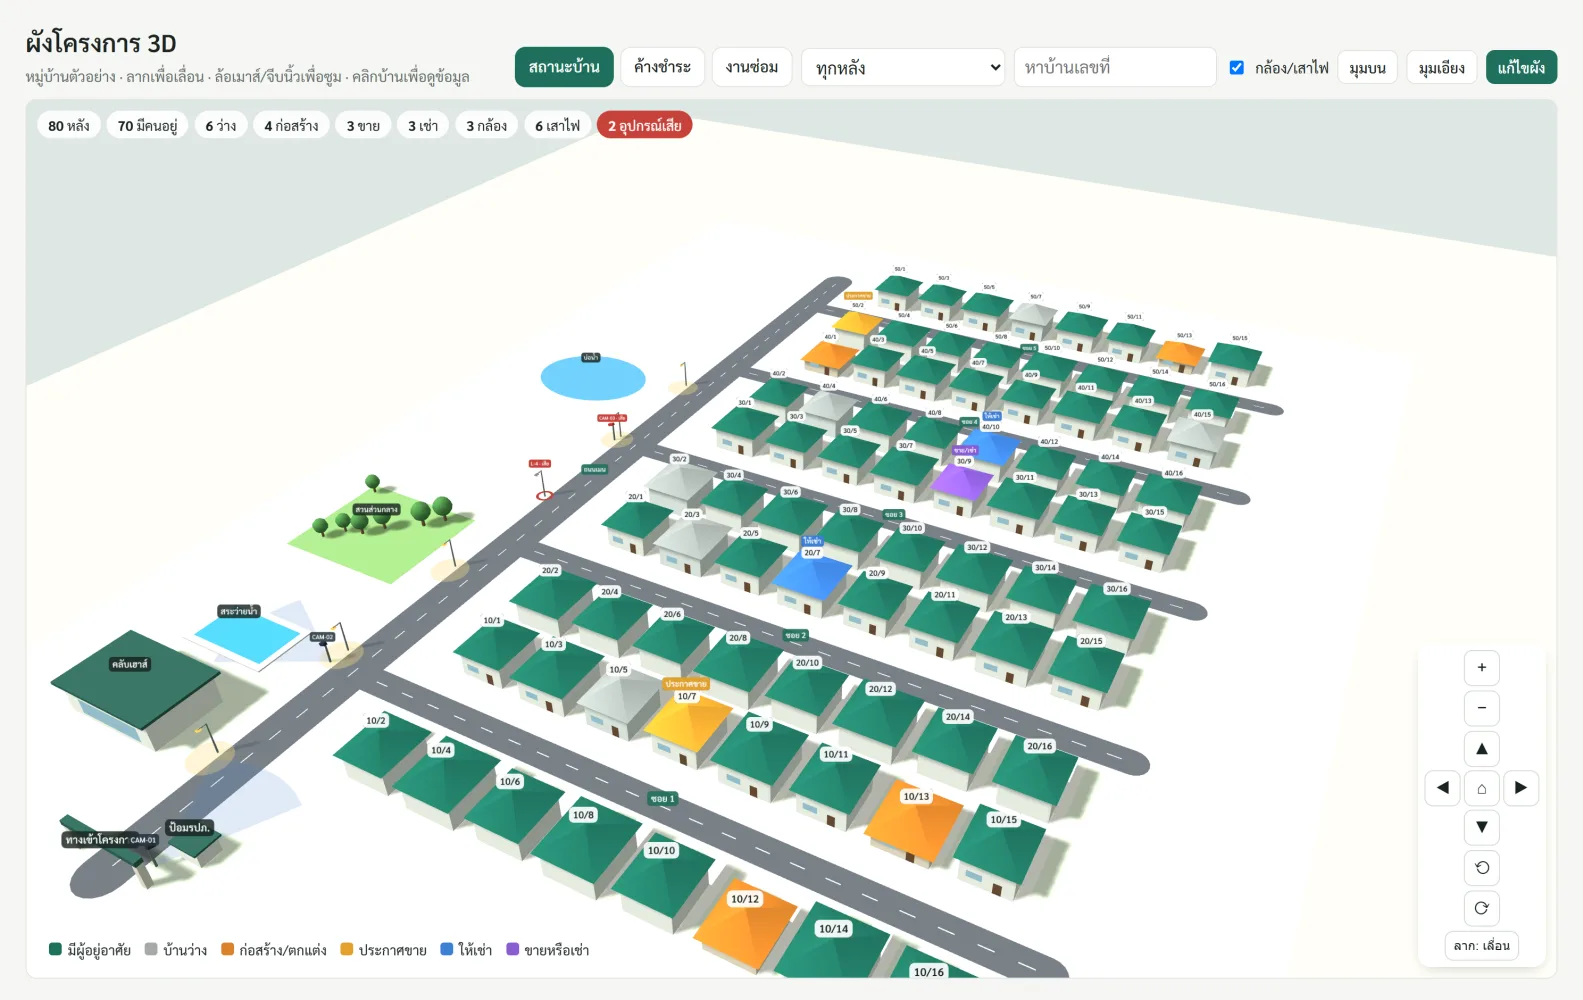Select the blue rental house 20/7
The height and width of the screenshot is (1000, 1583).
tap(810, 579)
